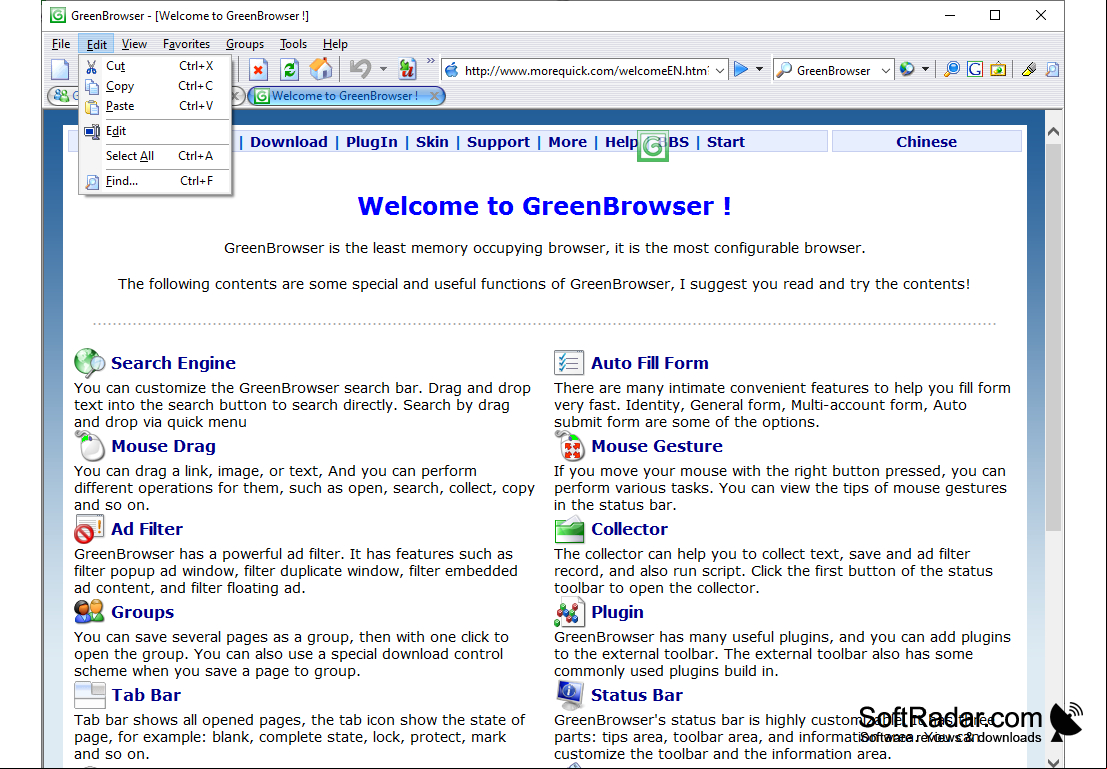Click the address bar URL field

[x=586, y=70]
